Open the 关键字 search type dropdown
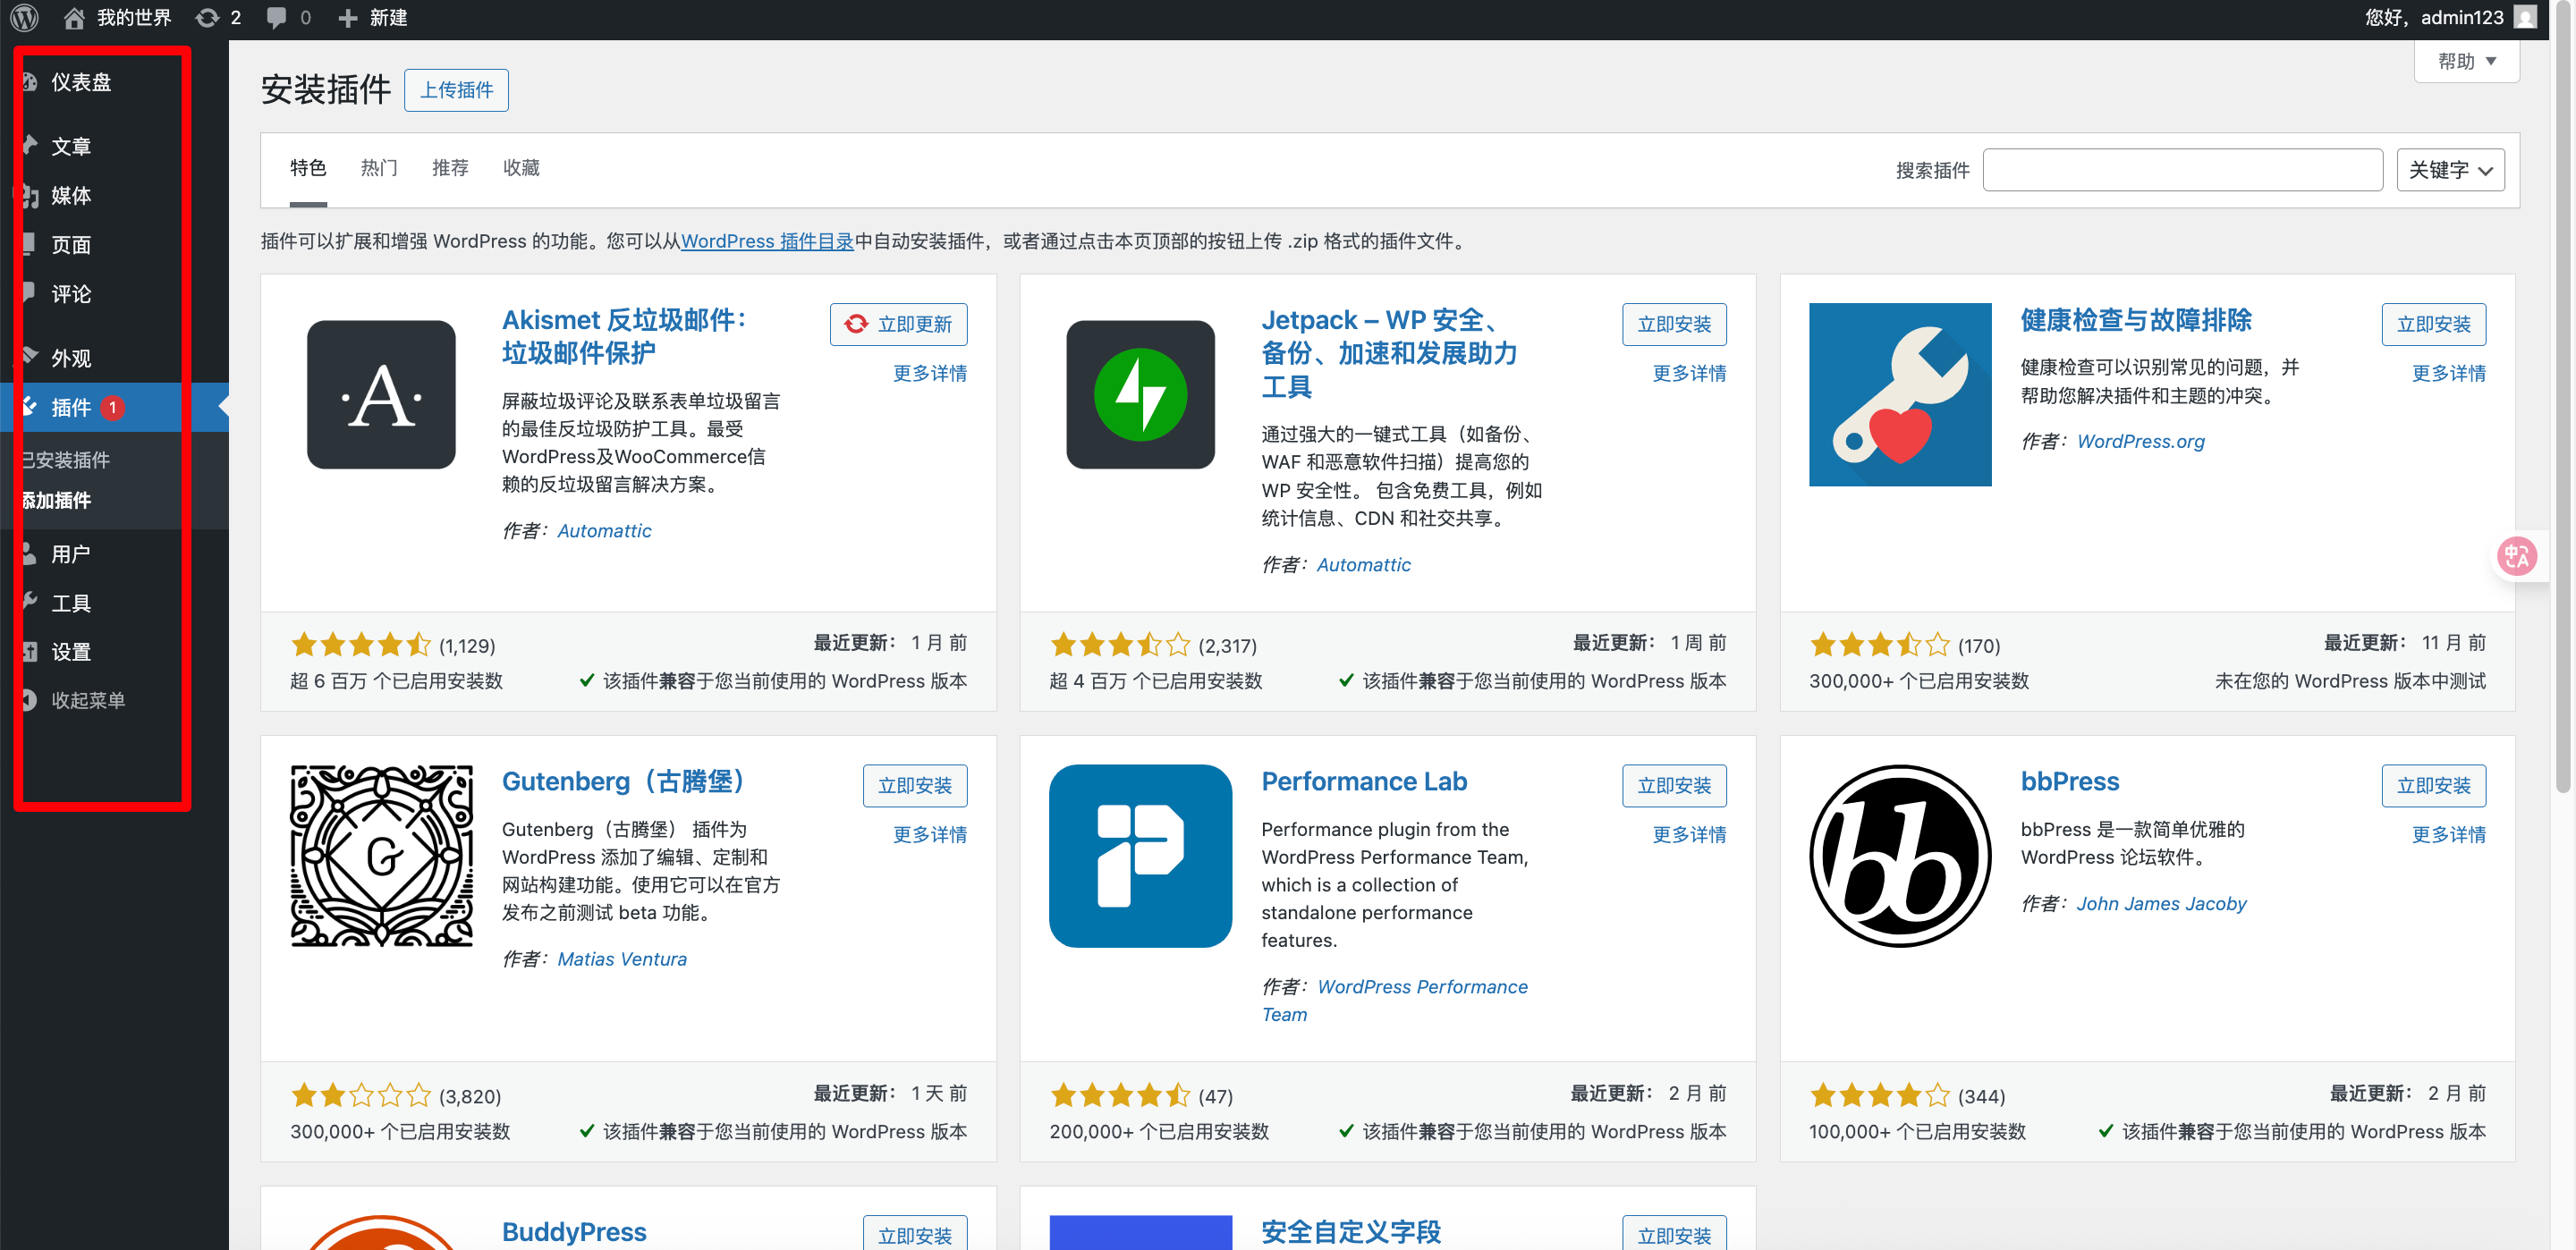2576x1250 pixels. pos(2449,170)
